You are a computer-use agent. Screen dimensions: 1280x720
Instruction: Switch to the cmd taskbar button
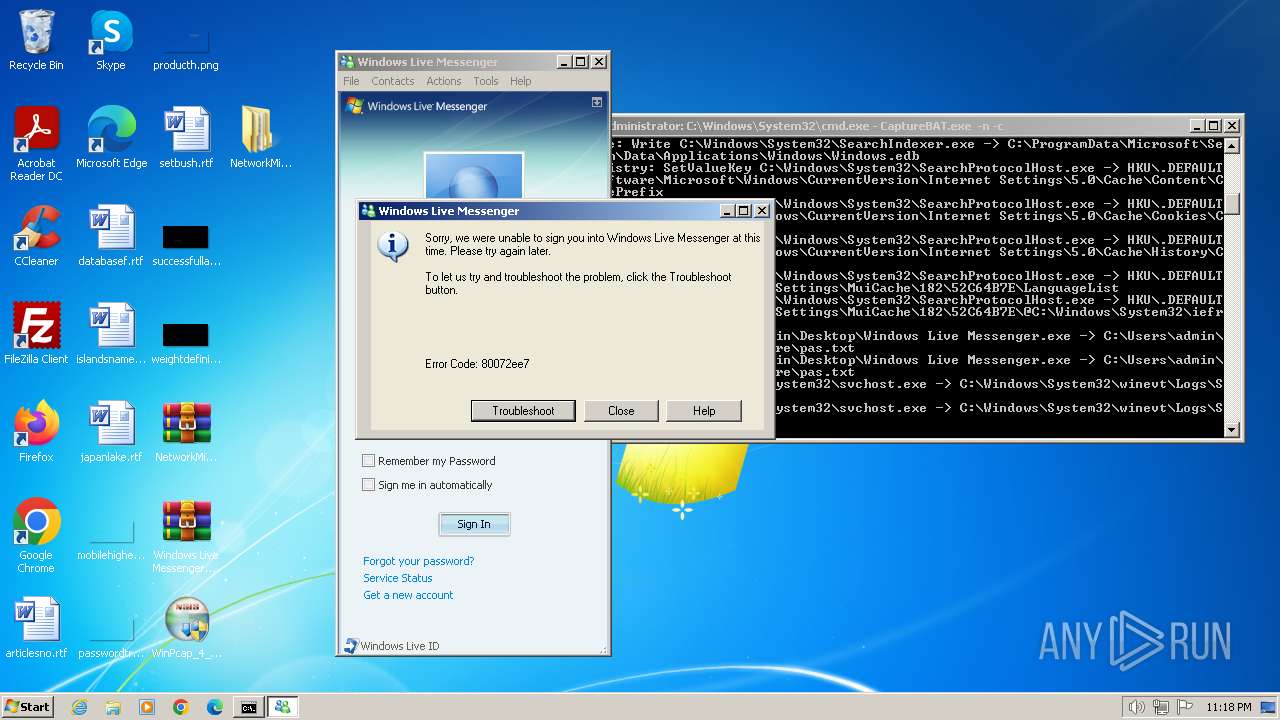pyautogui.click(x=248, y=707)
